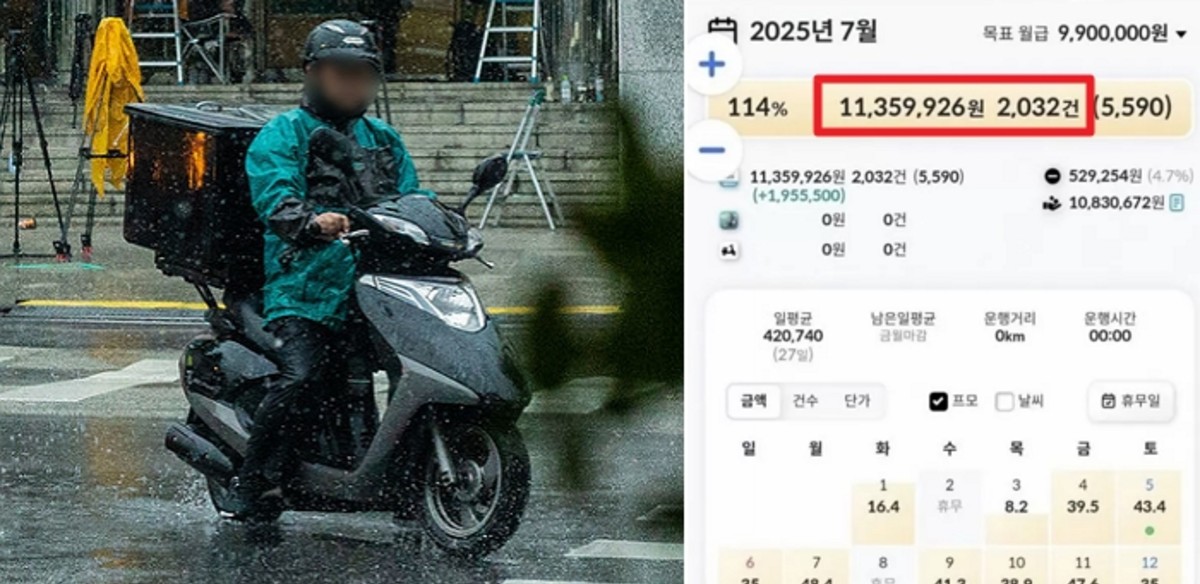1200x584 pixels.
Task: Click the black minus deduction icon
Action: pyautogui.click(x=1051, y=176)
